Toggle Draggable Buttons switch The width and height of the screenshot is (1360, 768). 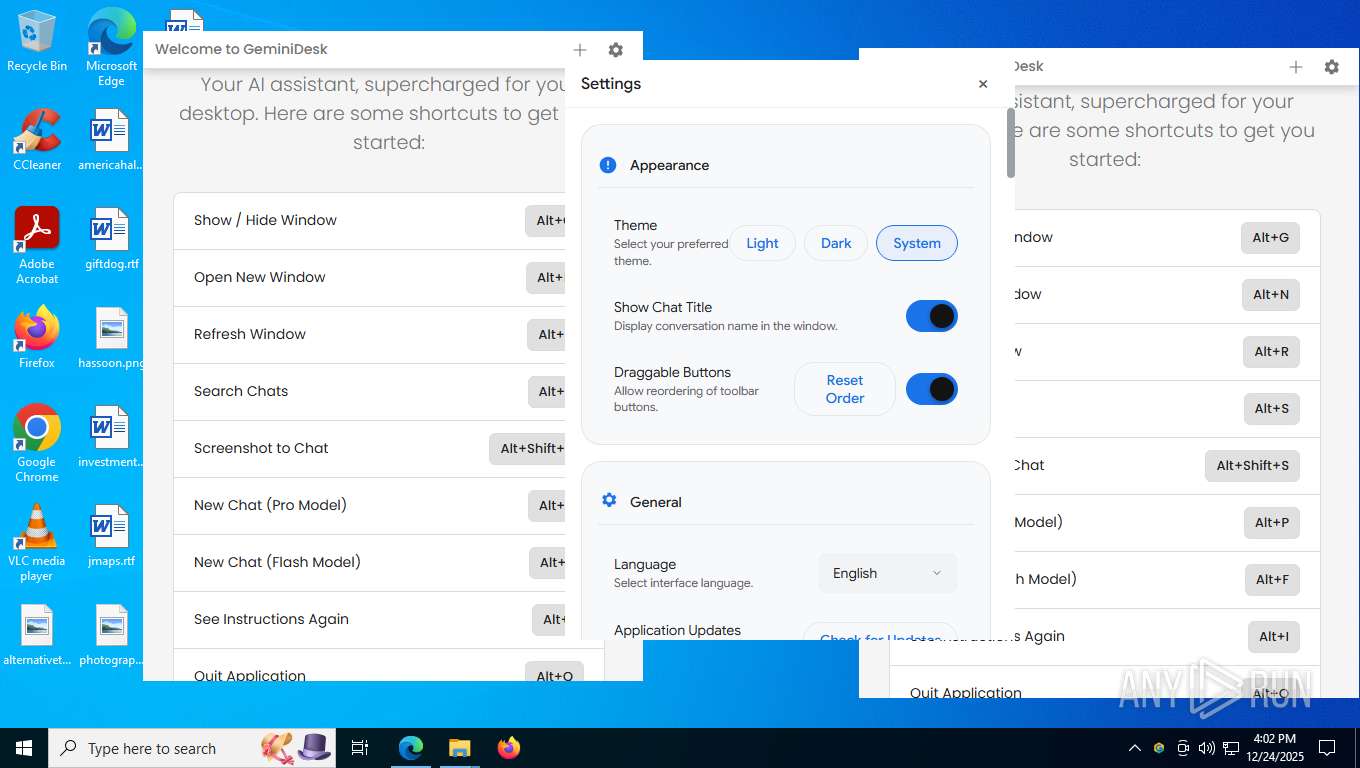[x=932, y=389]
